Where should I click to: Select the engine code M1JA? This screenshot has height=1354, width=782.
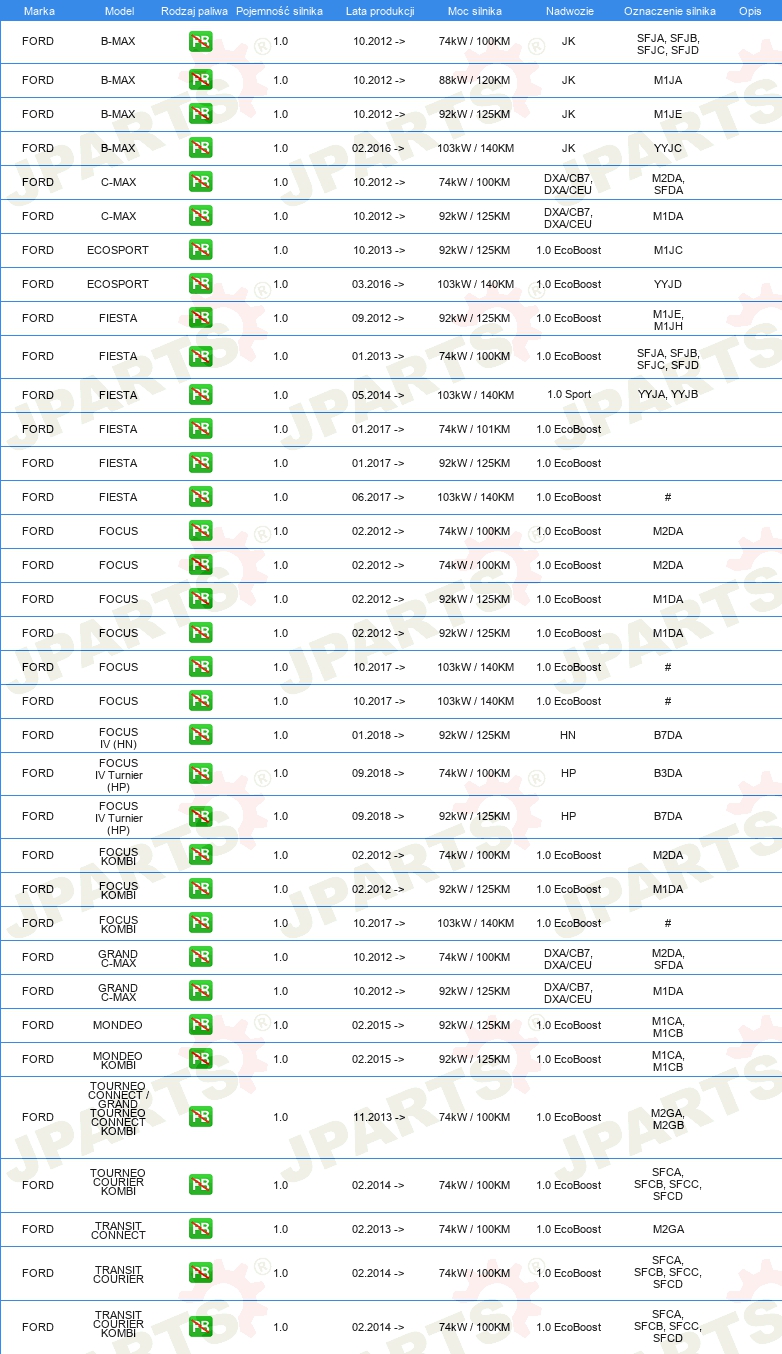coord(668,80)
